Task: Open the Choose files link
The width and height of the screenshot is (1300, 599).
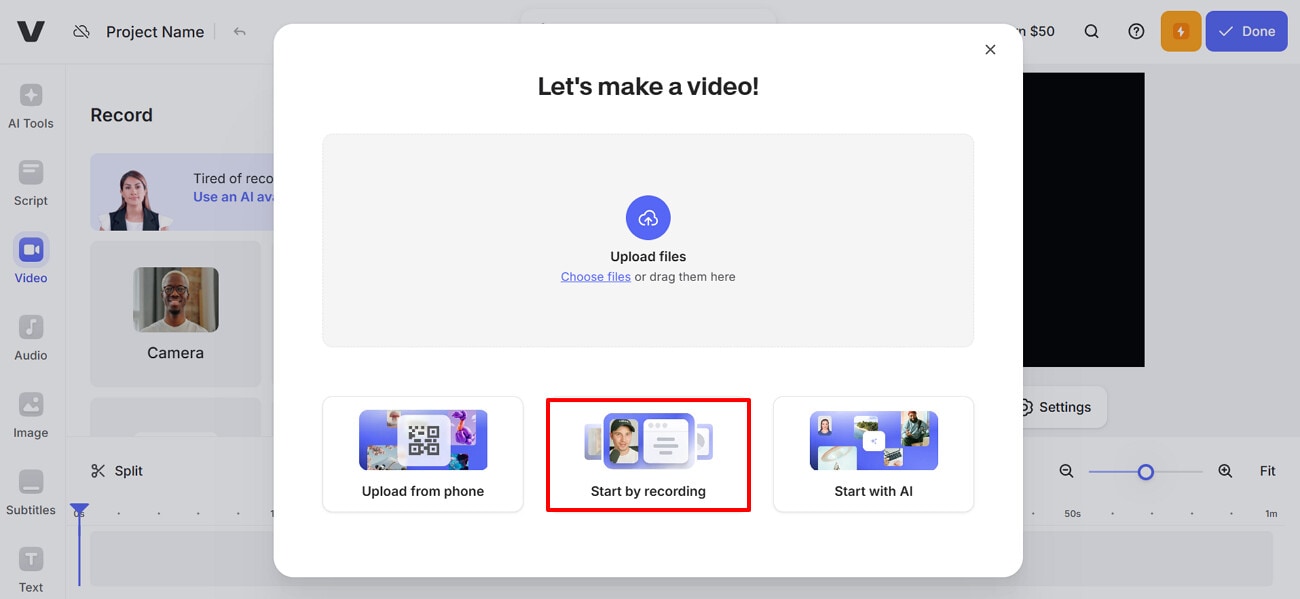Action: pyautogui.click(x=595, y=276)
